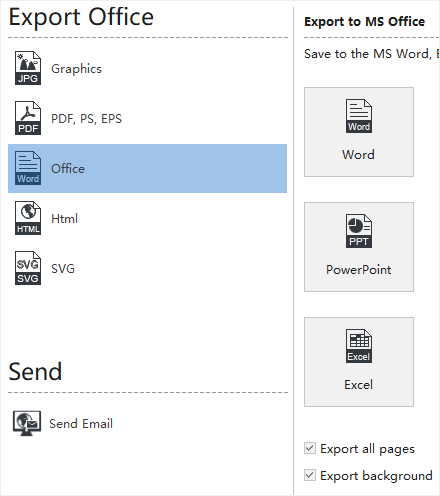
Task: Select the highlighted Office menu entry
Action: click(147, 168)
